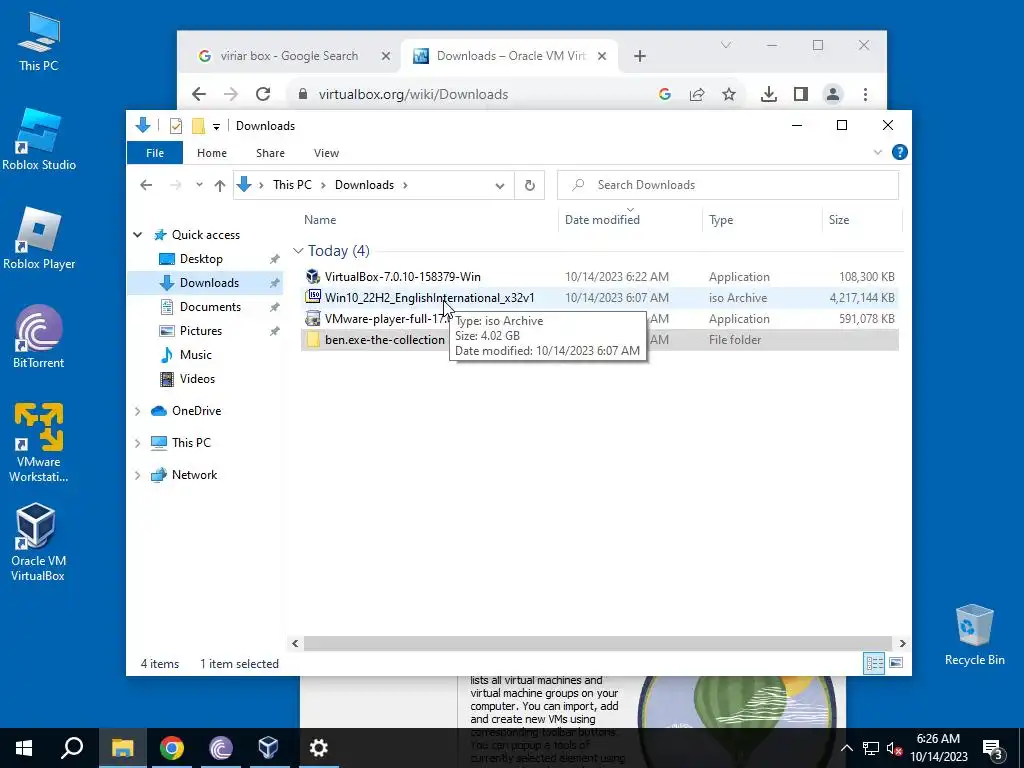This screenshot has width=1024, height=768.
Task: Open Settings gear on taskbar
Action: point(319,748)
